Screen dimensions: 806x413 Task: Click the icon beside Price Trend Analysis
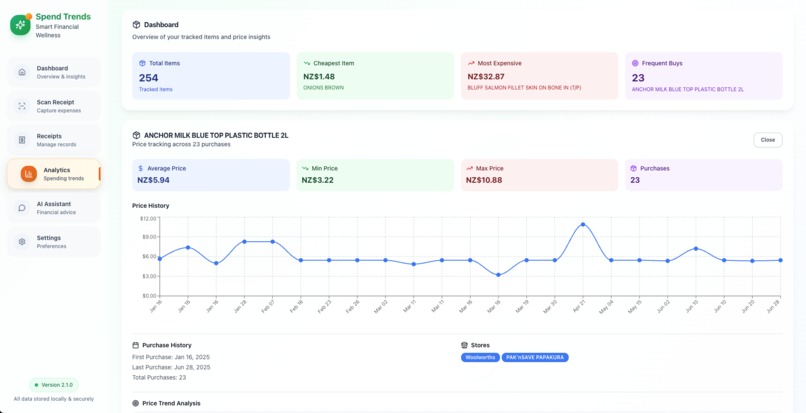136,403
